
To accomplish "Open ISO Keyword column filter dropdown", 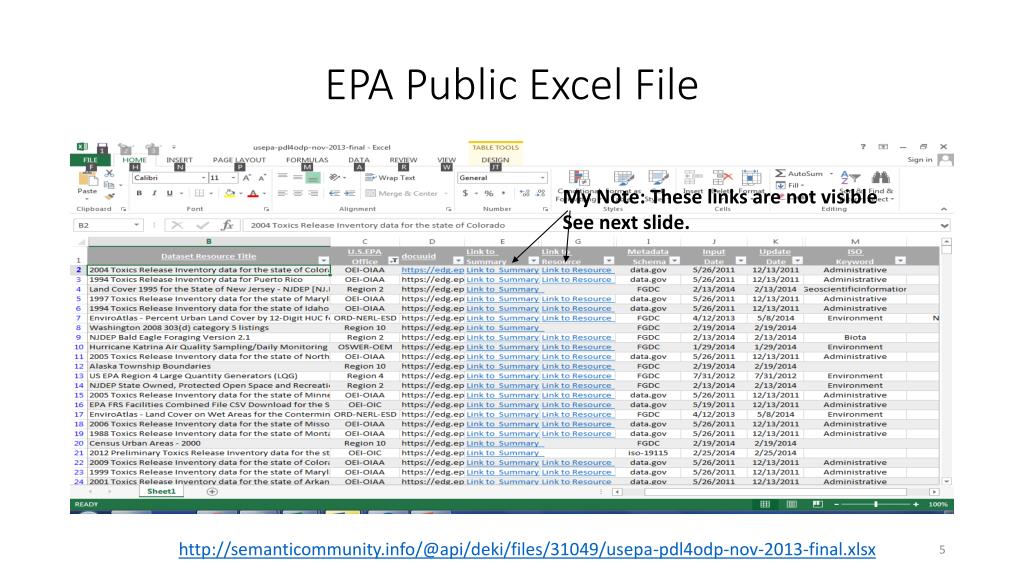I will 900,261.
